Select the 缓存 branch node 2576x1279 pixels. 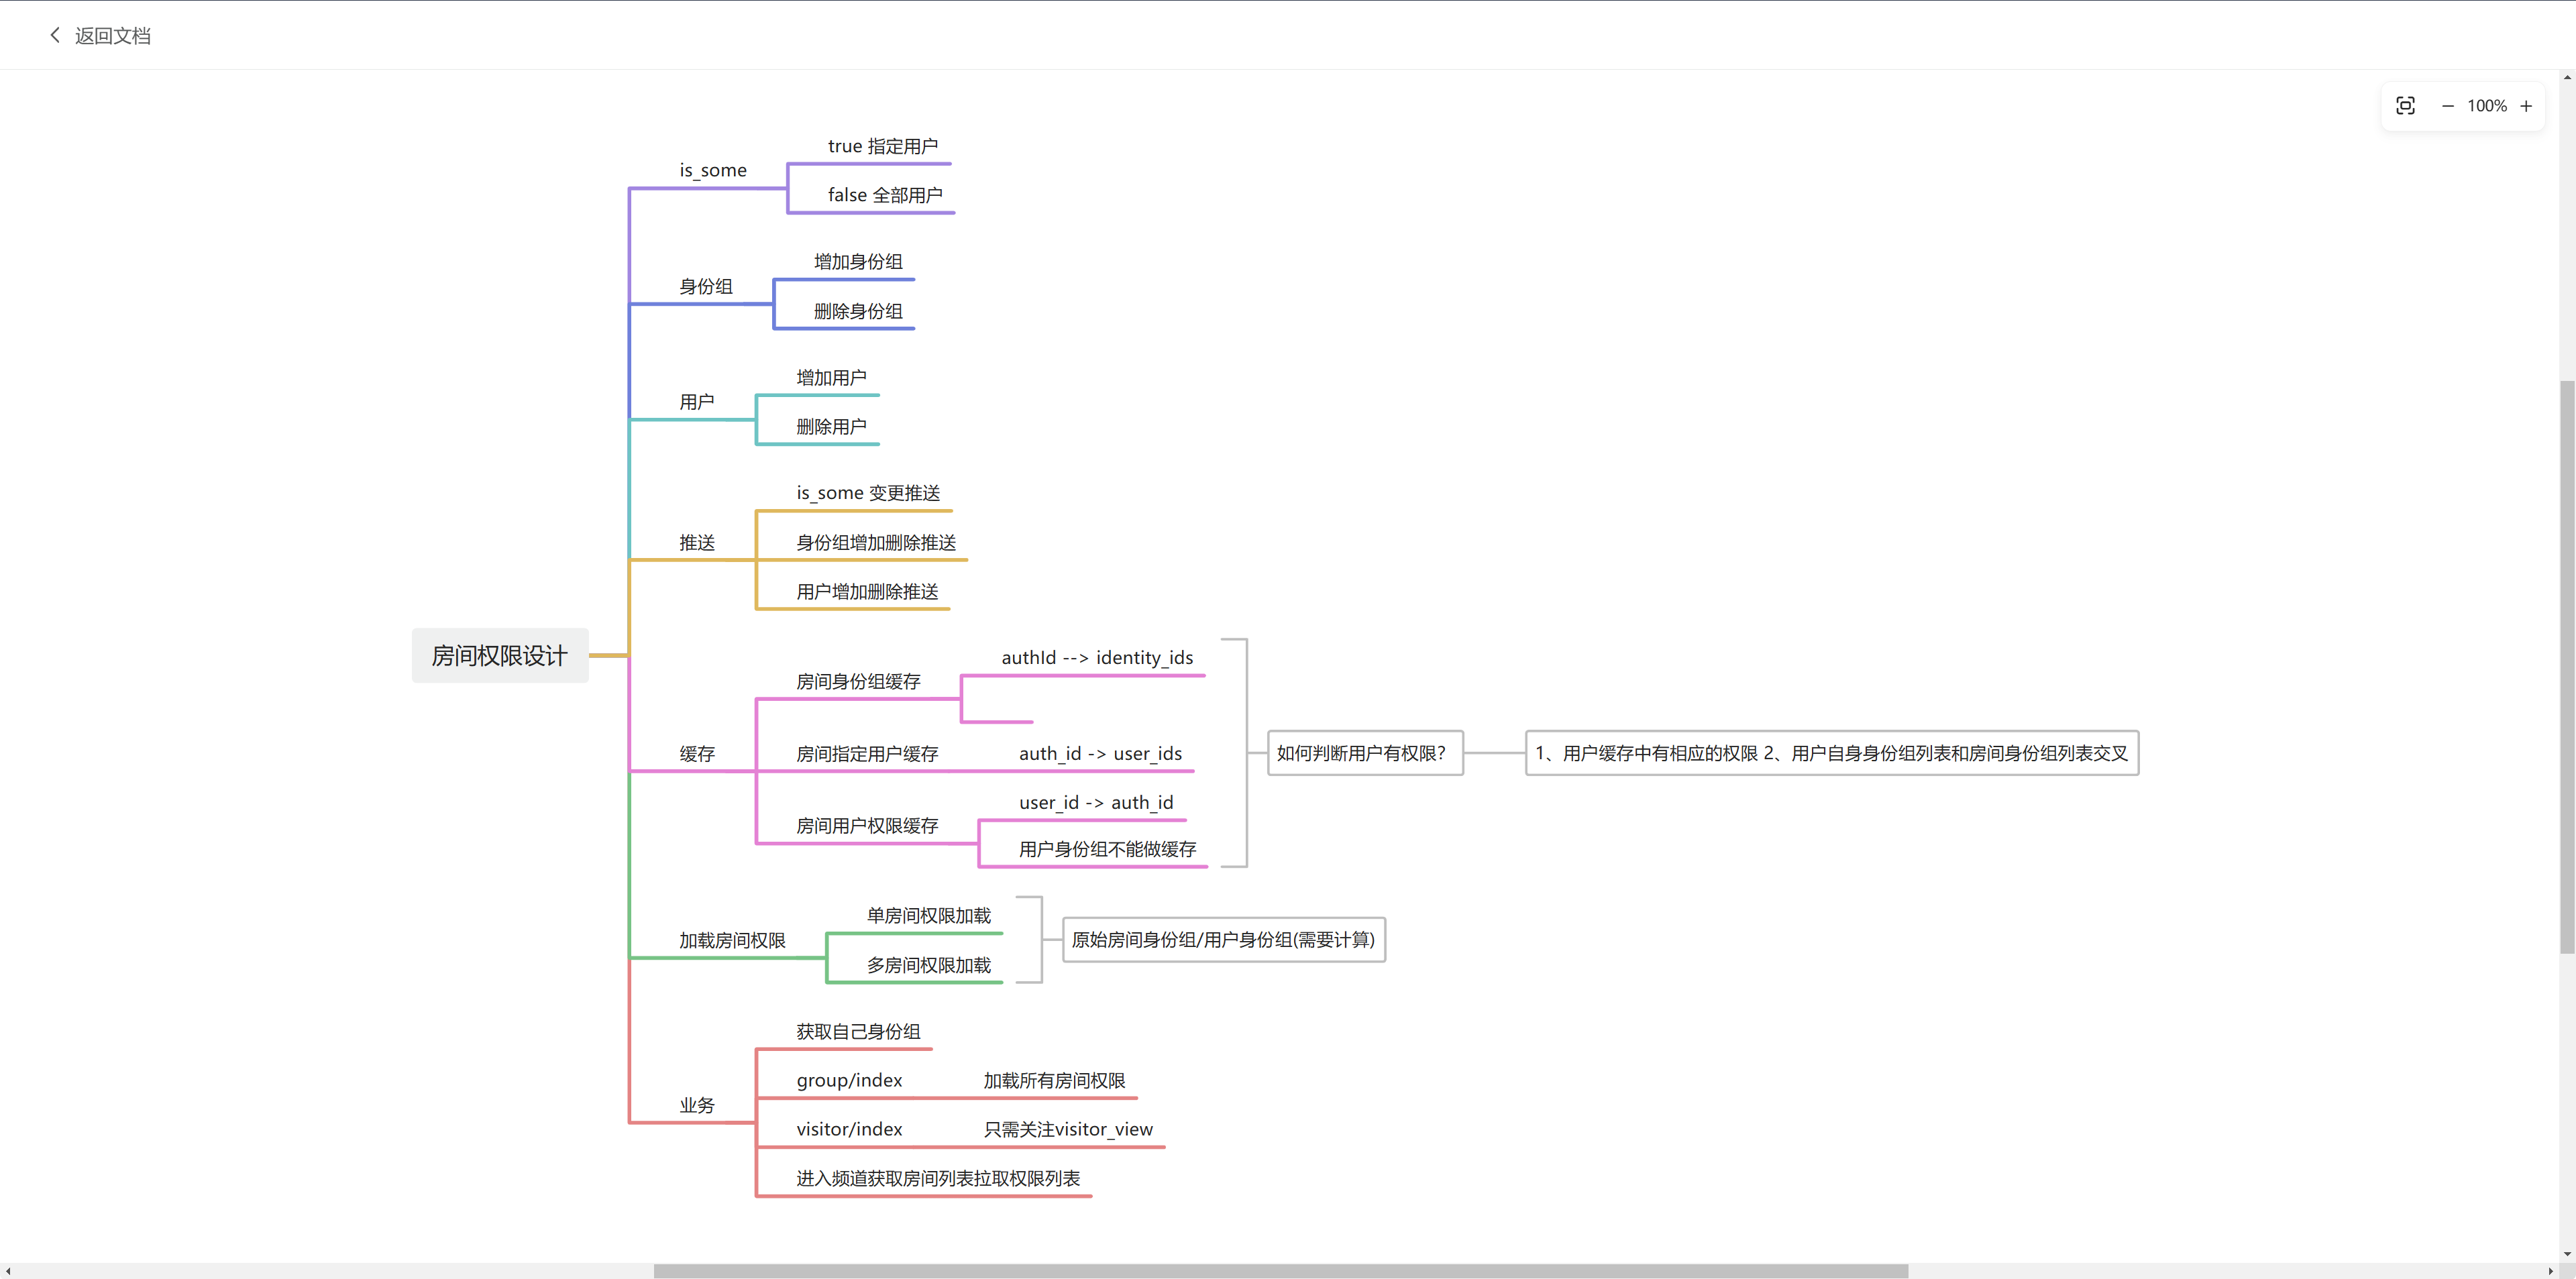[697, 754]
